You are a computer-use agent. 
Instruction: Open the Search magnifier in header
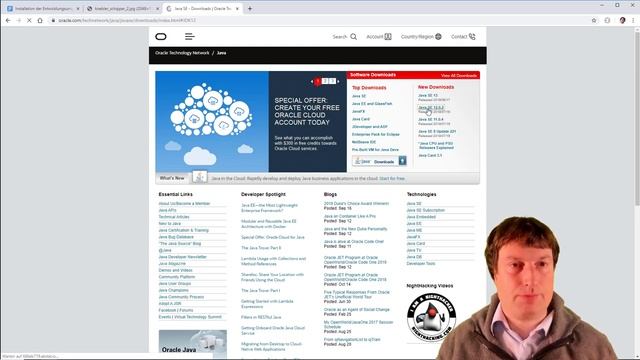pyautogui.click(x=353, y=37)
